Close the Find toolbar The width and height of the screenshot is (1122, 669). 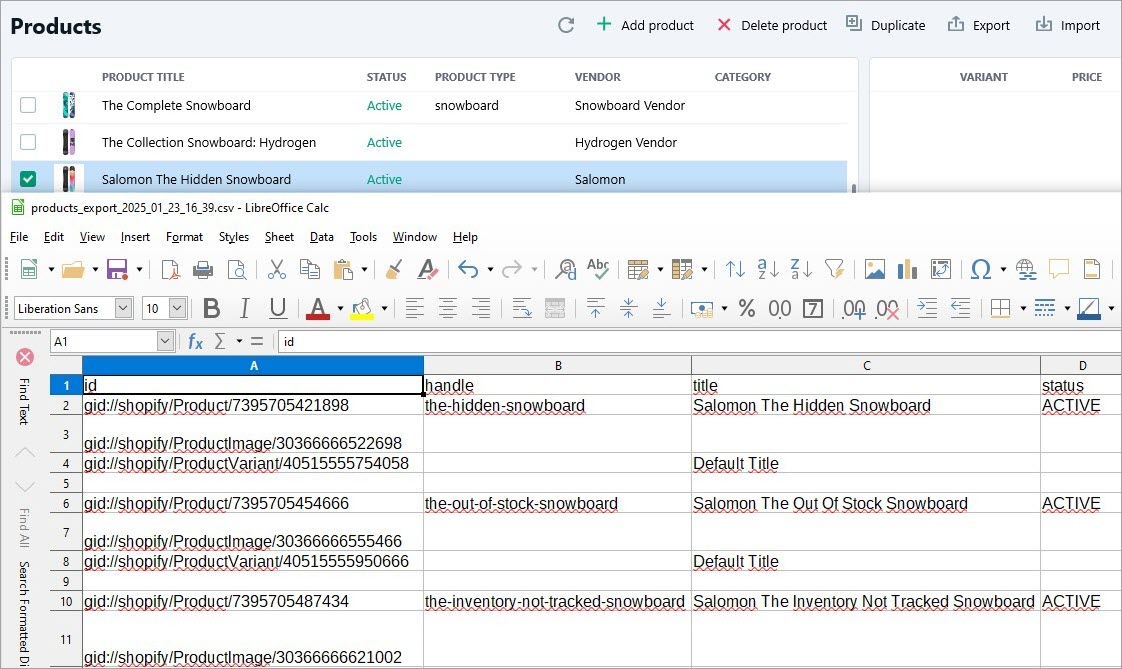click(x=25, y=356)
